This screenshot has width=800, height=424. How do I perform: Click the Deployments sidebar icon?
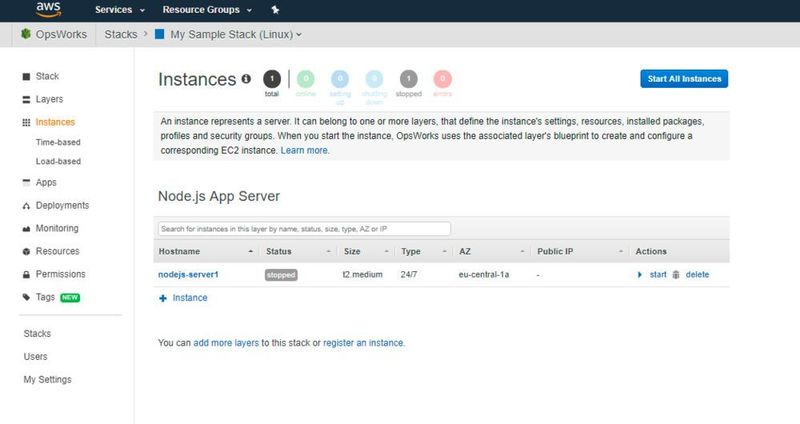[x=26, y=206]
